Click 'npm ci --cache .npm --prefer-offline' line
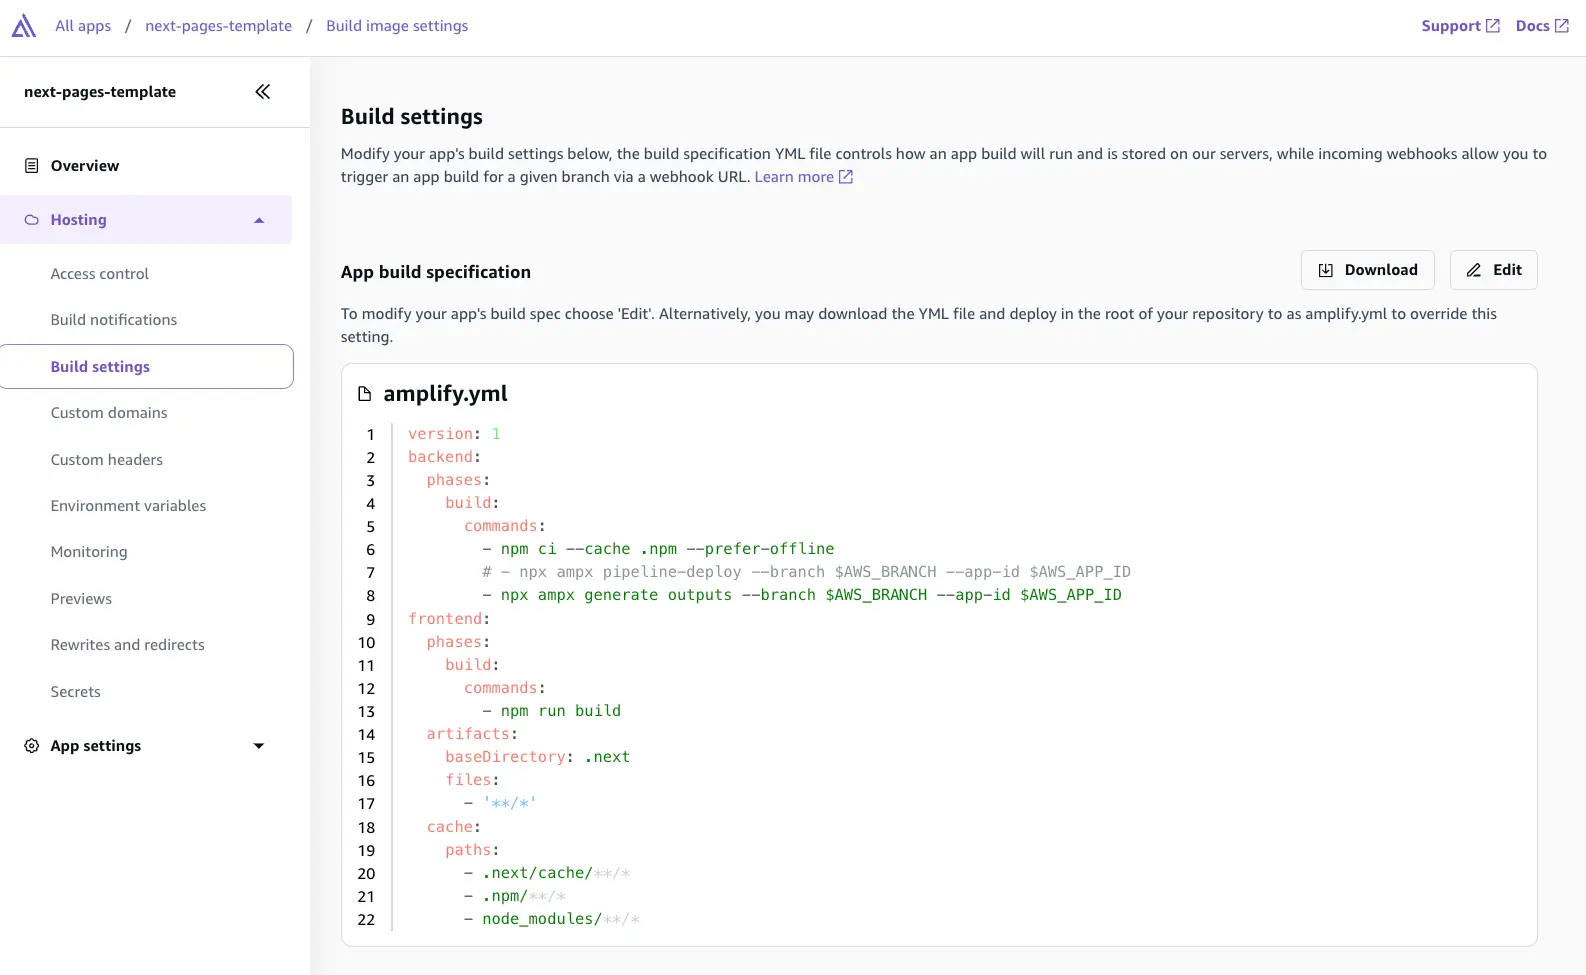 (658, 549)
